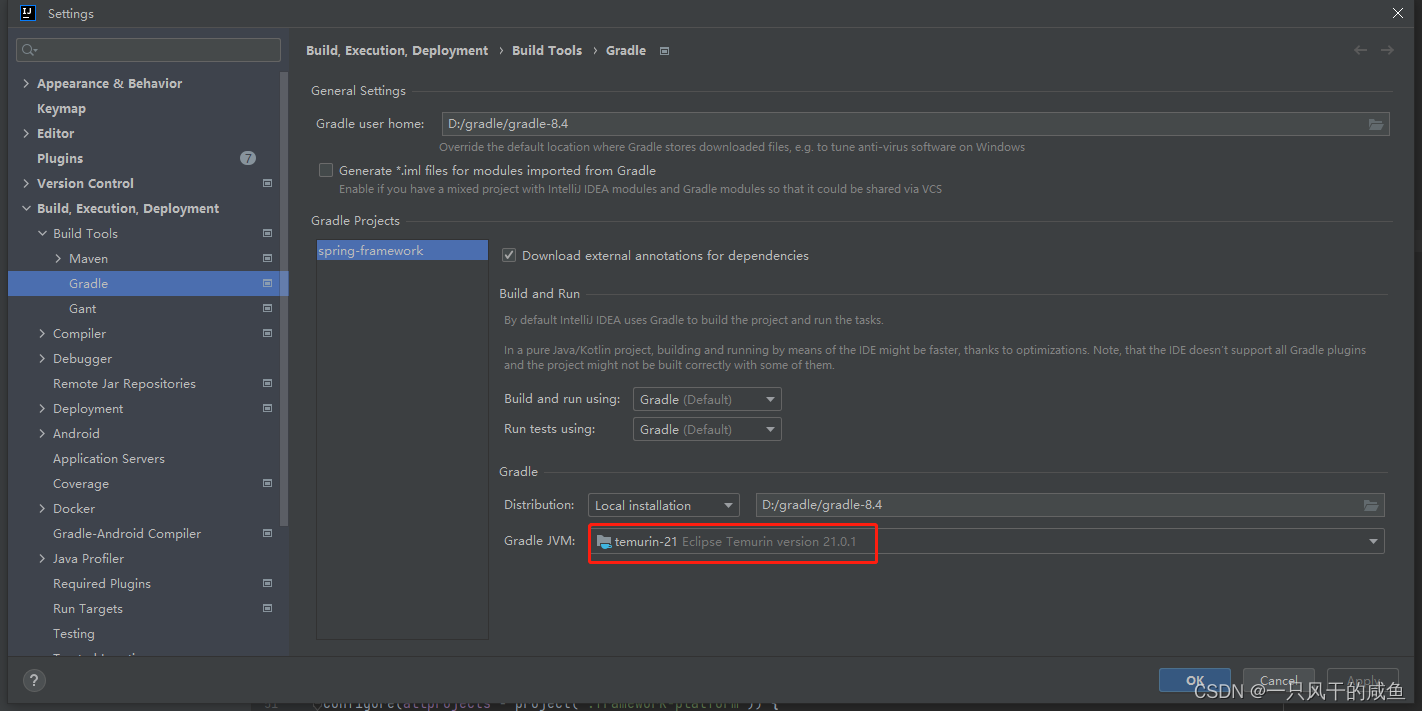
Task: Expand the Maven node
Action: tap(58, 259)
